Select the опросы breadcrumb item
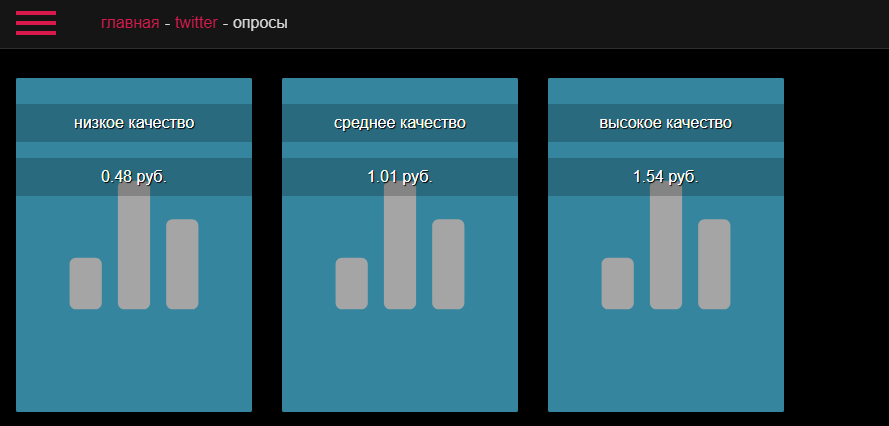Screen dimensions: 889x426 [x=260, y=24]
